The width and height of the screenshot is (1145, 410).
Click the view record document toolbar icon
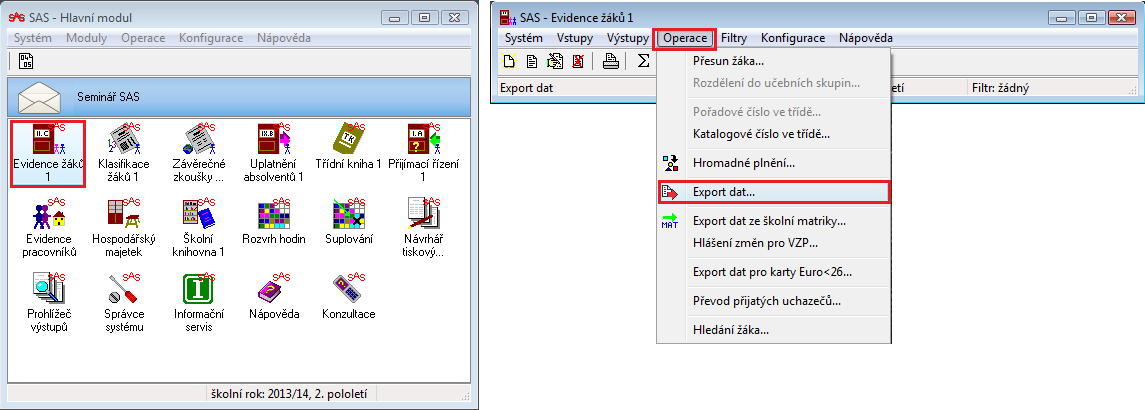pos(532,61)
